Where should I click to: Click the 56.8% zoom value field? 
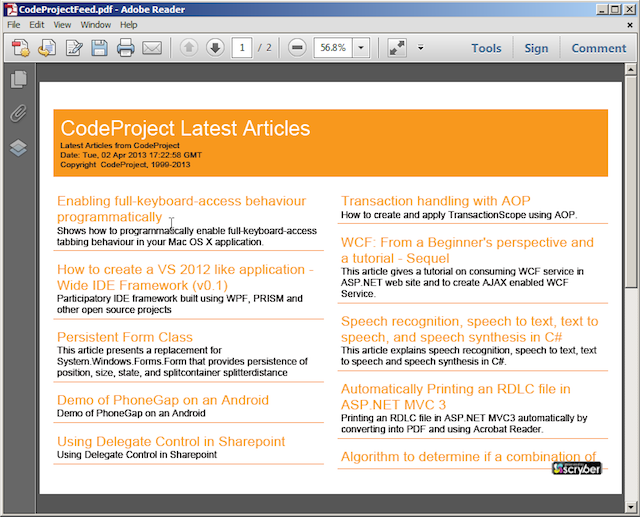[x=333, y=48]
